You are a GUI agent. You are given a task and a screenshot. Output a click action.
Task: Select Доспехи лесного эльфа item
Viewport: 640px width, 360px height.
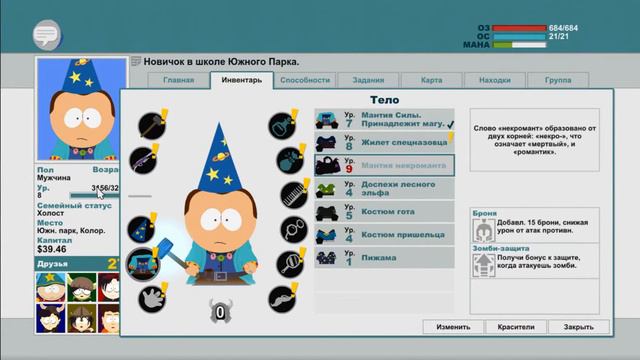coord(384,189)
